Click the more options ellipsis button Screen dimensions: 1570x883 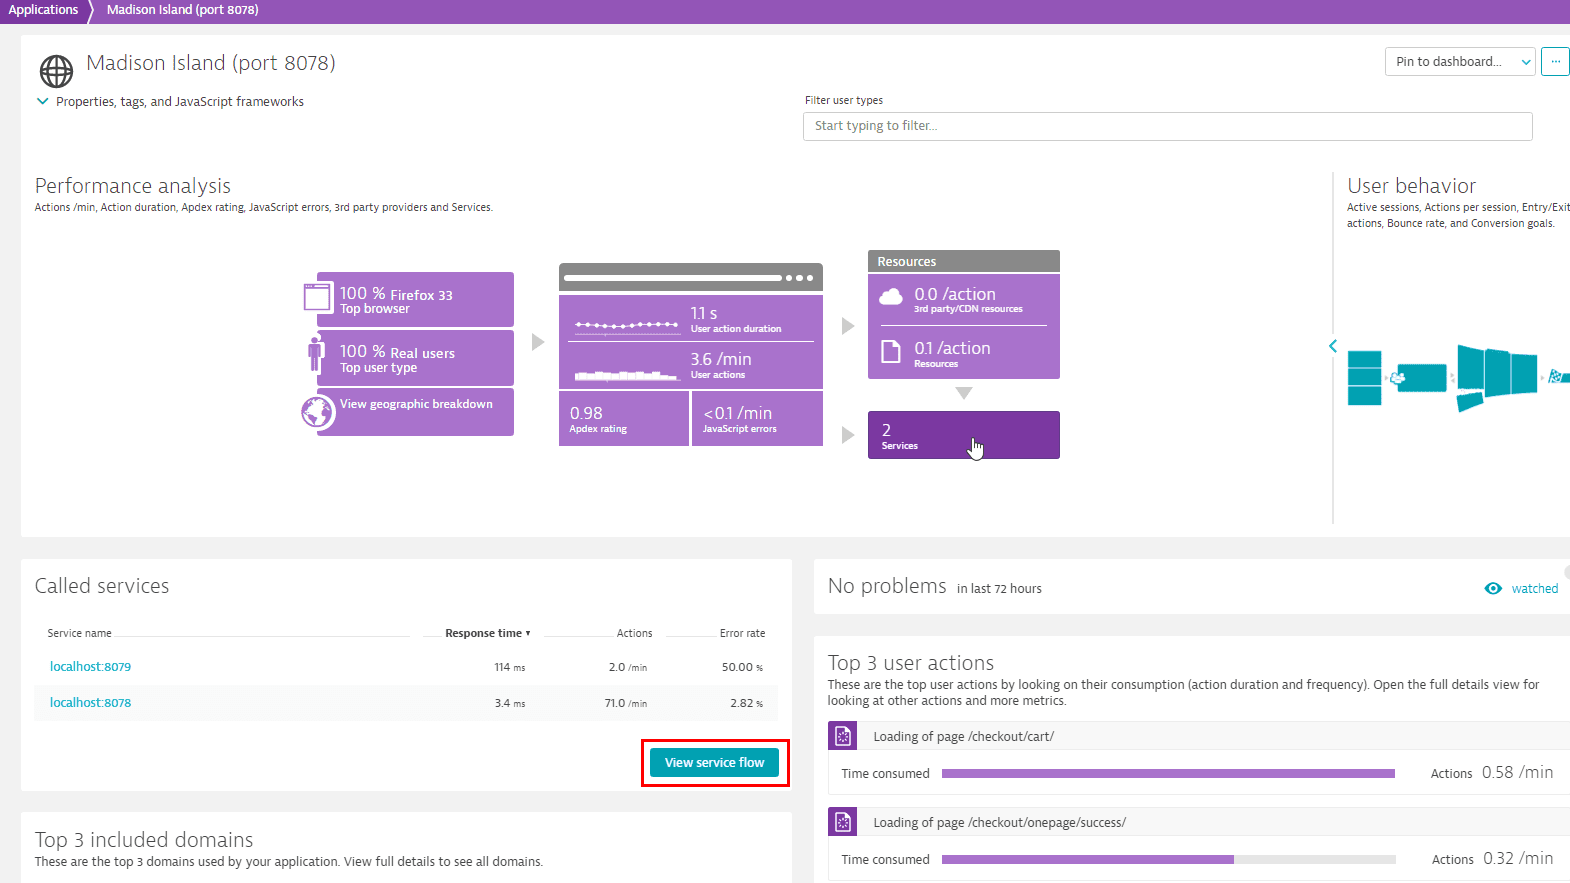[1555, 61]
